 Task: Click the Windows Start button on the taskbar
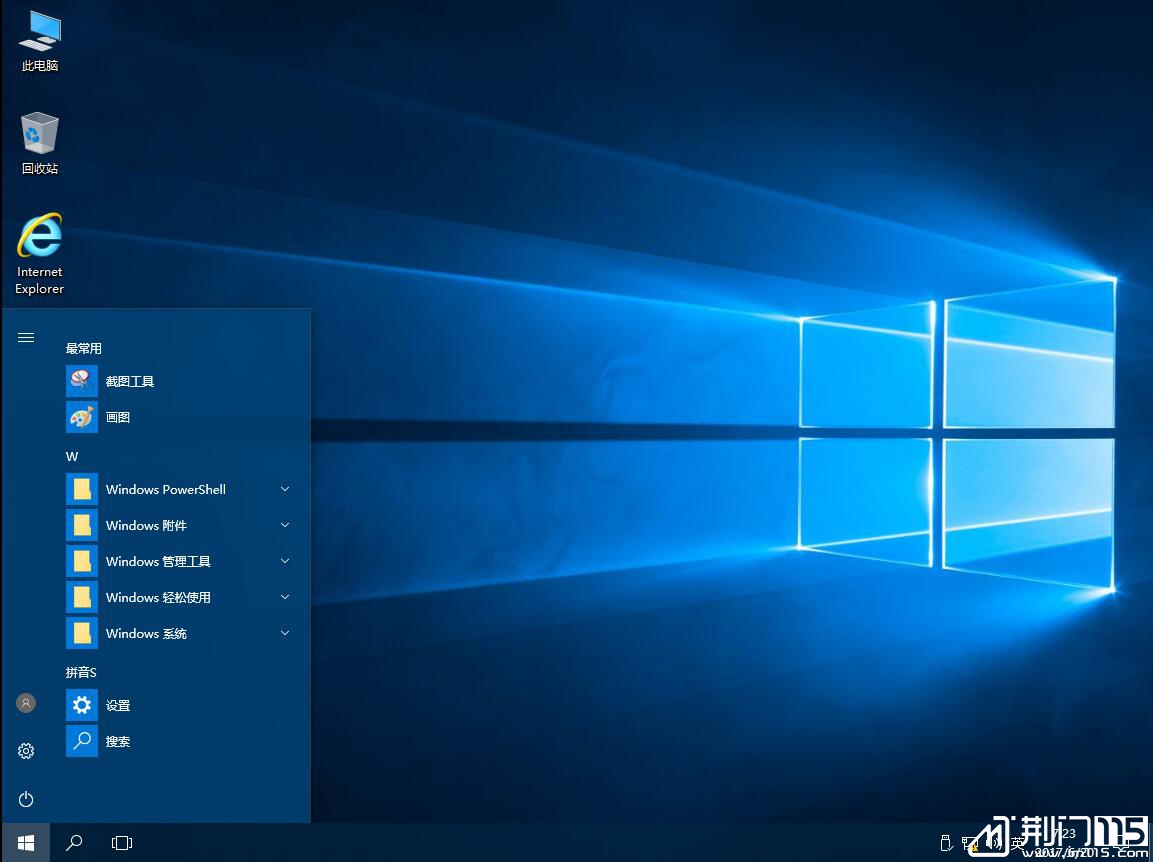[26, 843]
